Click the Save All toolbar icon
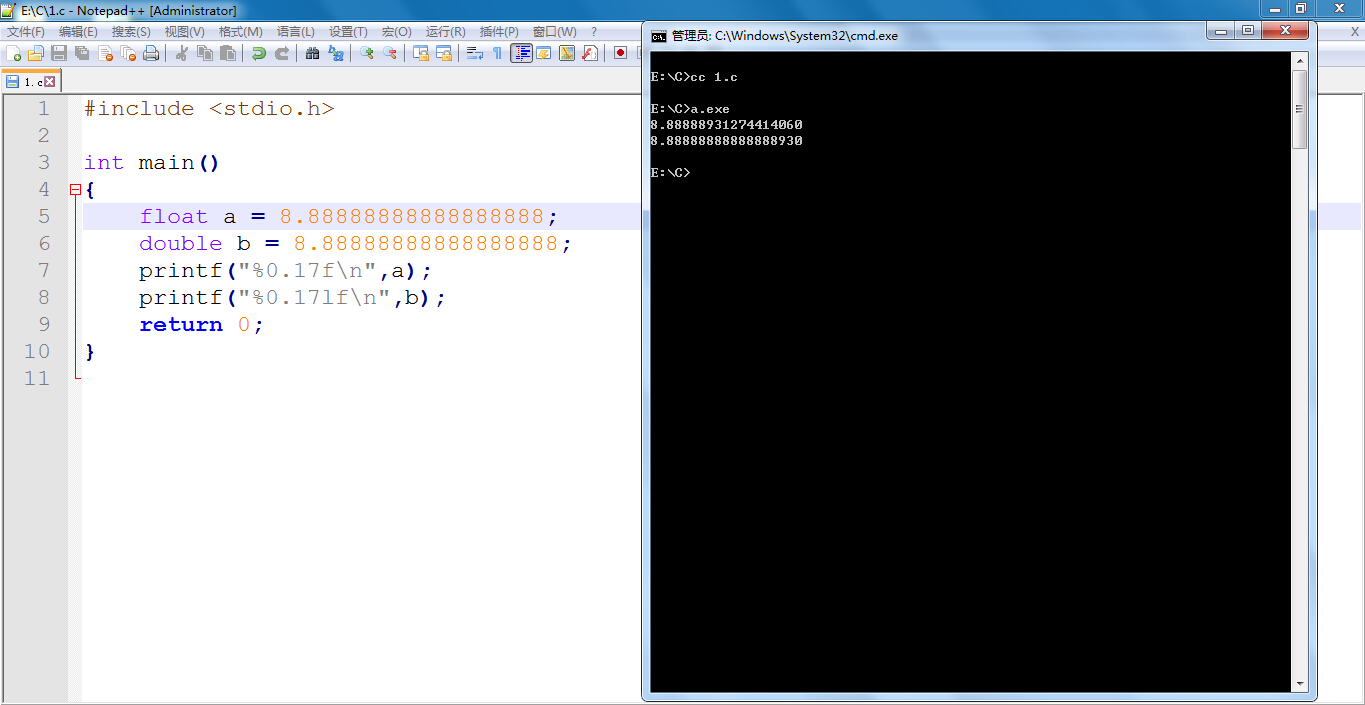1365x705 pixels. 82,53
